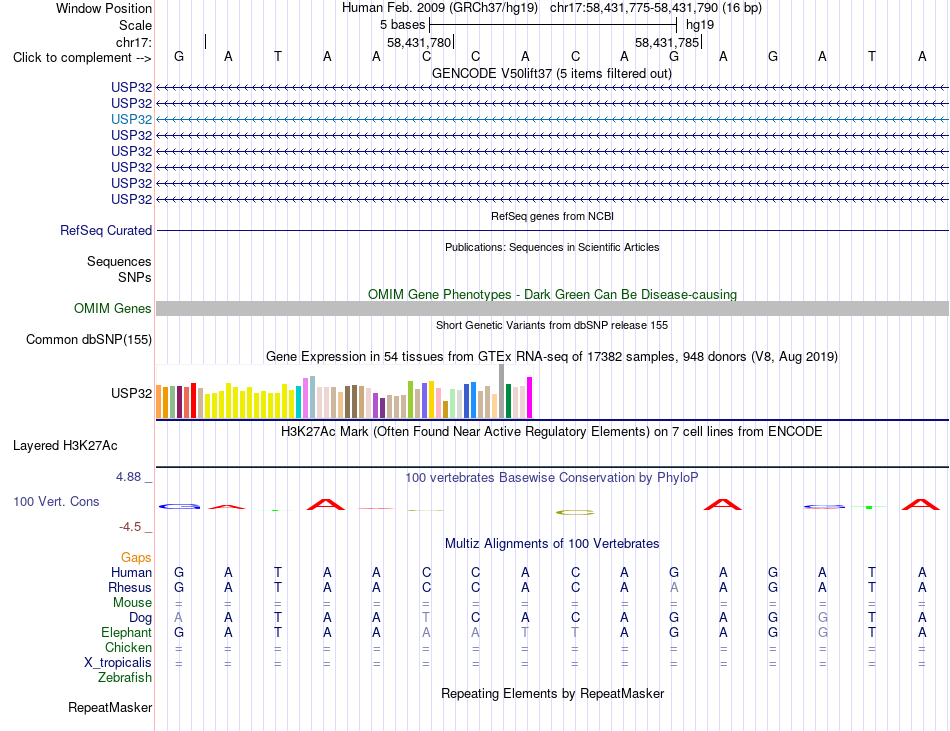Click coordinate marker 58,431,780 on ruler
The height and width of the screenshot is (731, 950).
coord(419,42)
